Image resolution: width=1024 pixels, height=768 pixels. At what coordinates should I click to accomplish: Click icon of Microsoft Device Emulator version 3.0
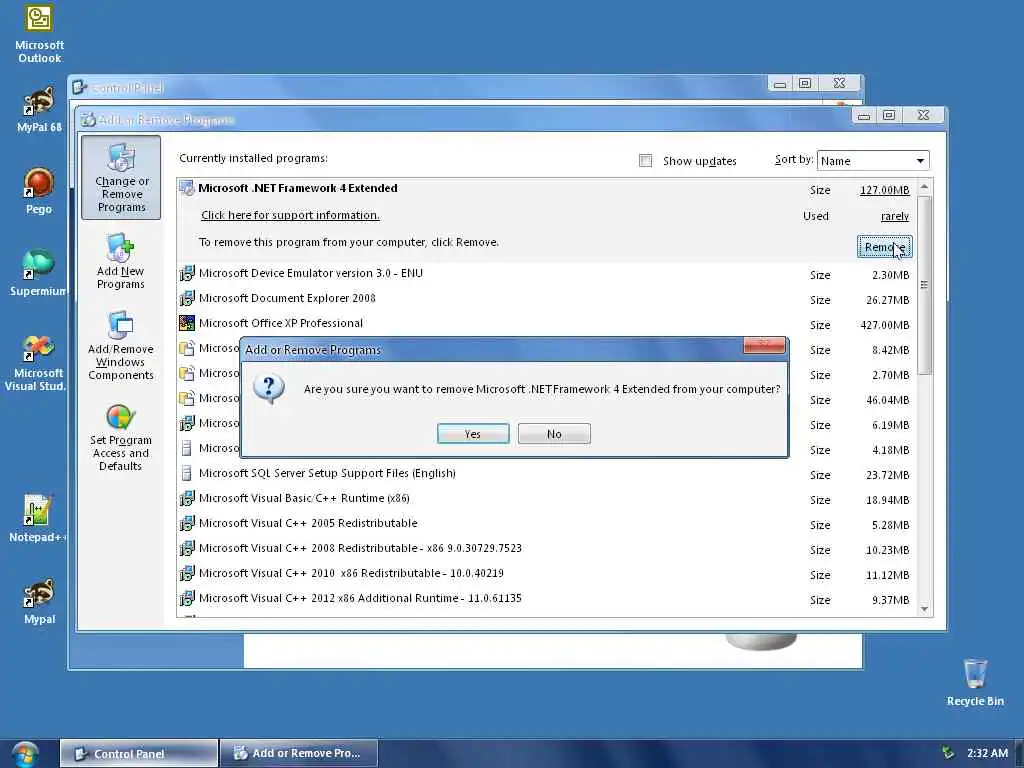pos(187,273)
